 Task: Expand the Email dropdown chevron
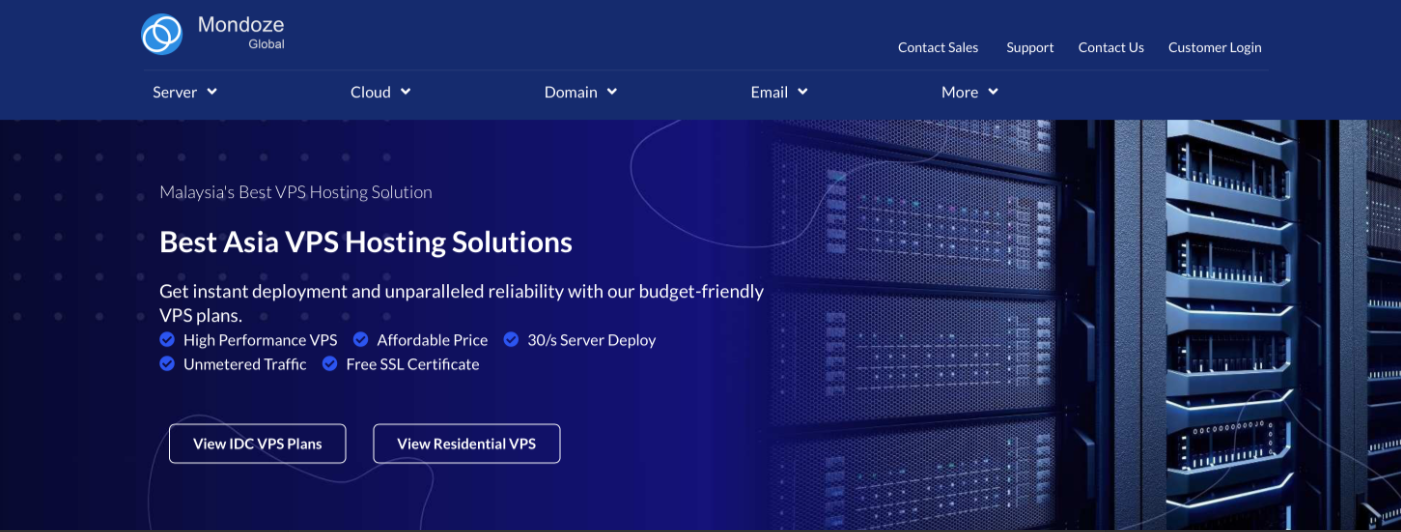pyautogui.click(x=803, y=91)
